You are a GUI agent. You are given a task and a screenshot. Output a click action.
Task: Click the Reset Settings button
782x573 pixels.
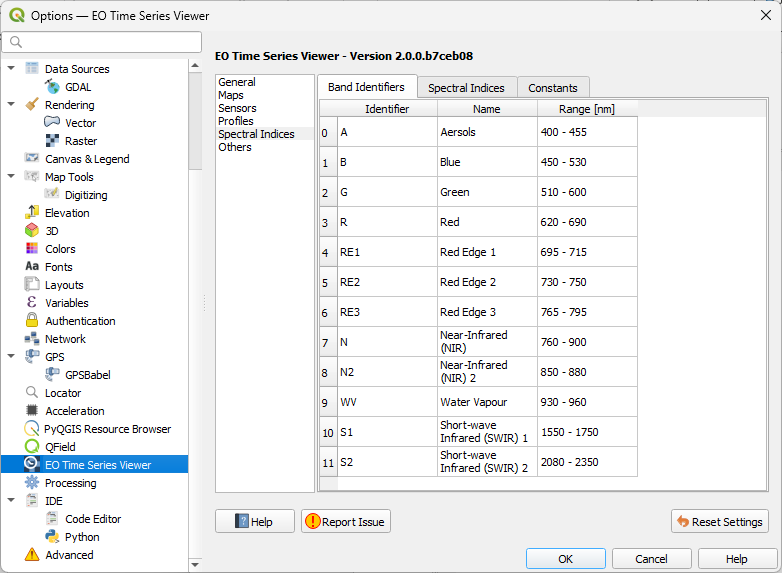[x=720, y=521]
